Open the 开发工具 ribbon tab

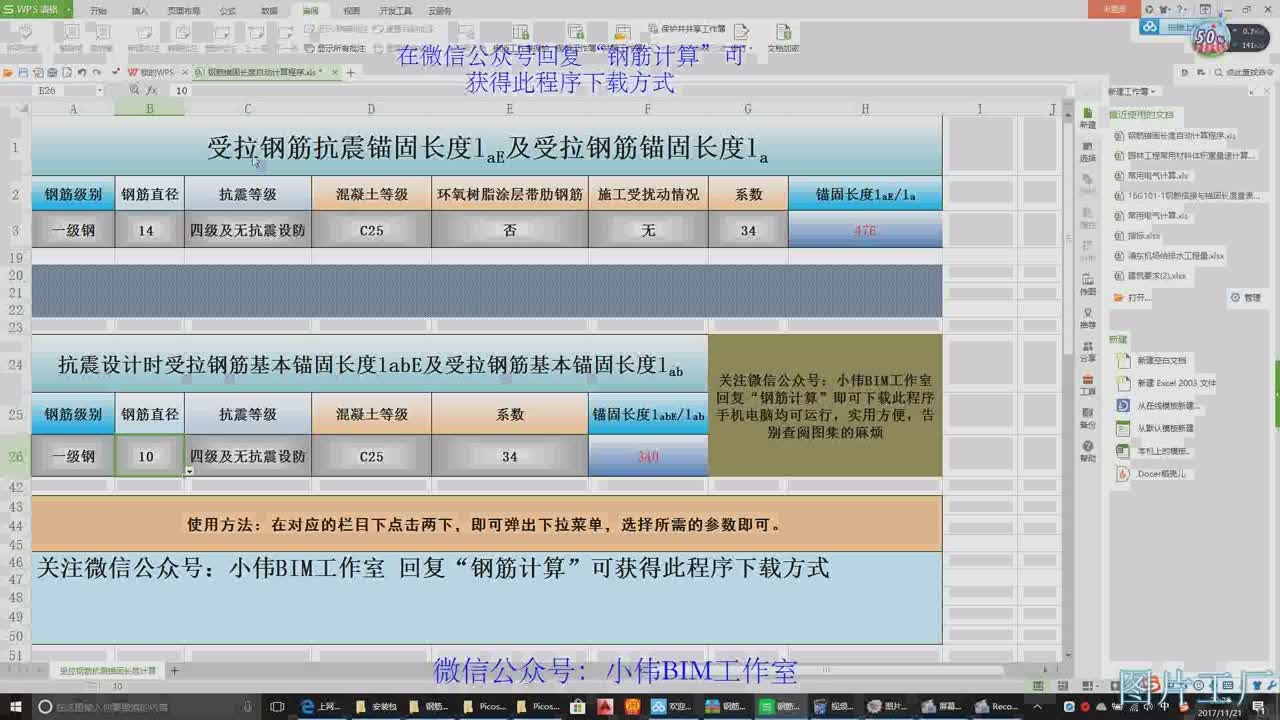pos(395,10)
